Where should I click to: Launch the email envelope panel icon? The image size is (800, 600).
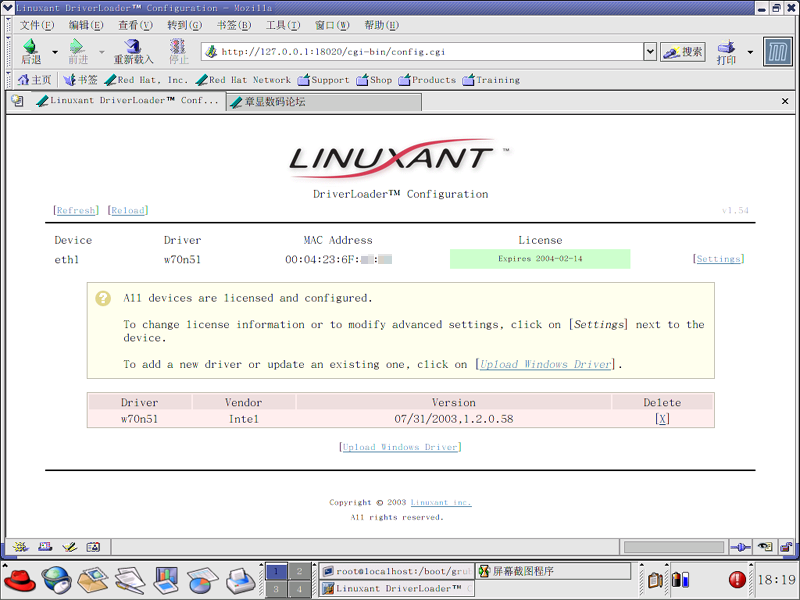pos(93,580)
